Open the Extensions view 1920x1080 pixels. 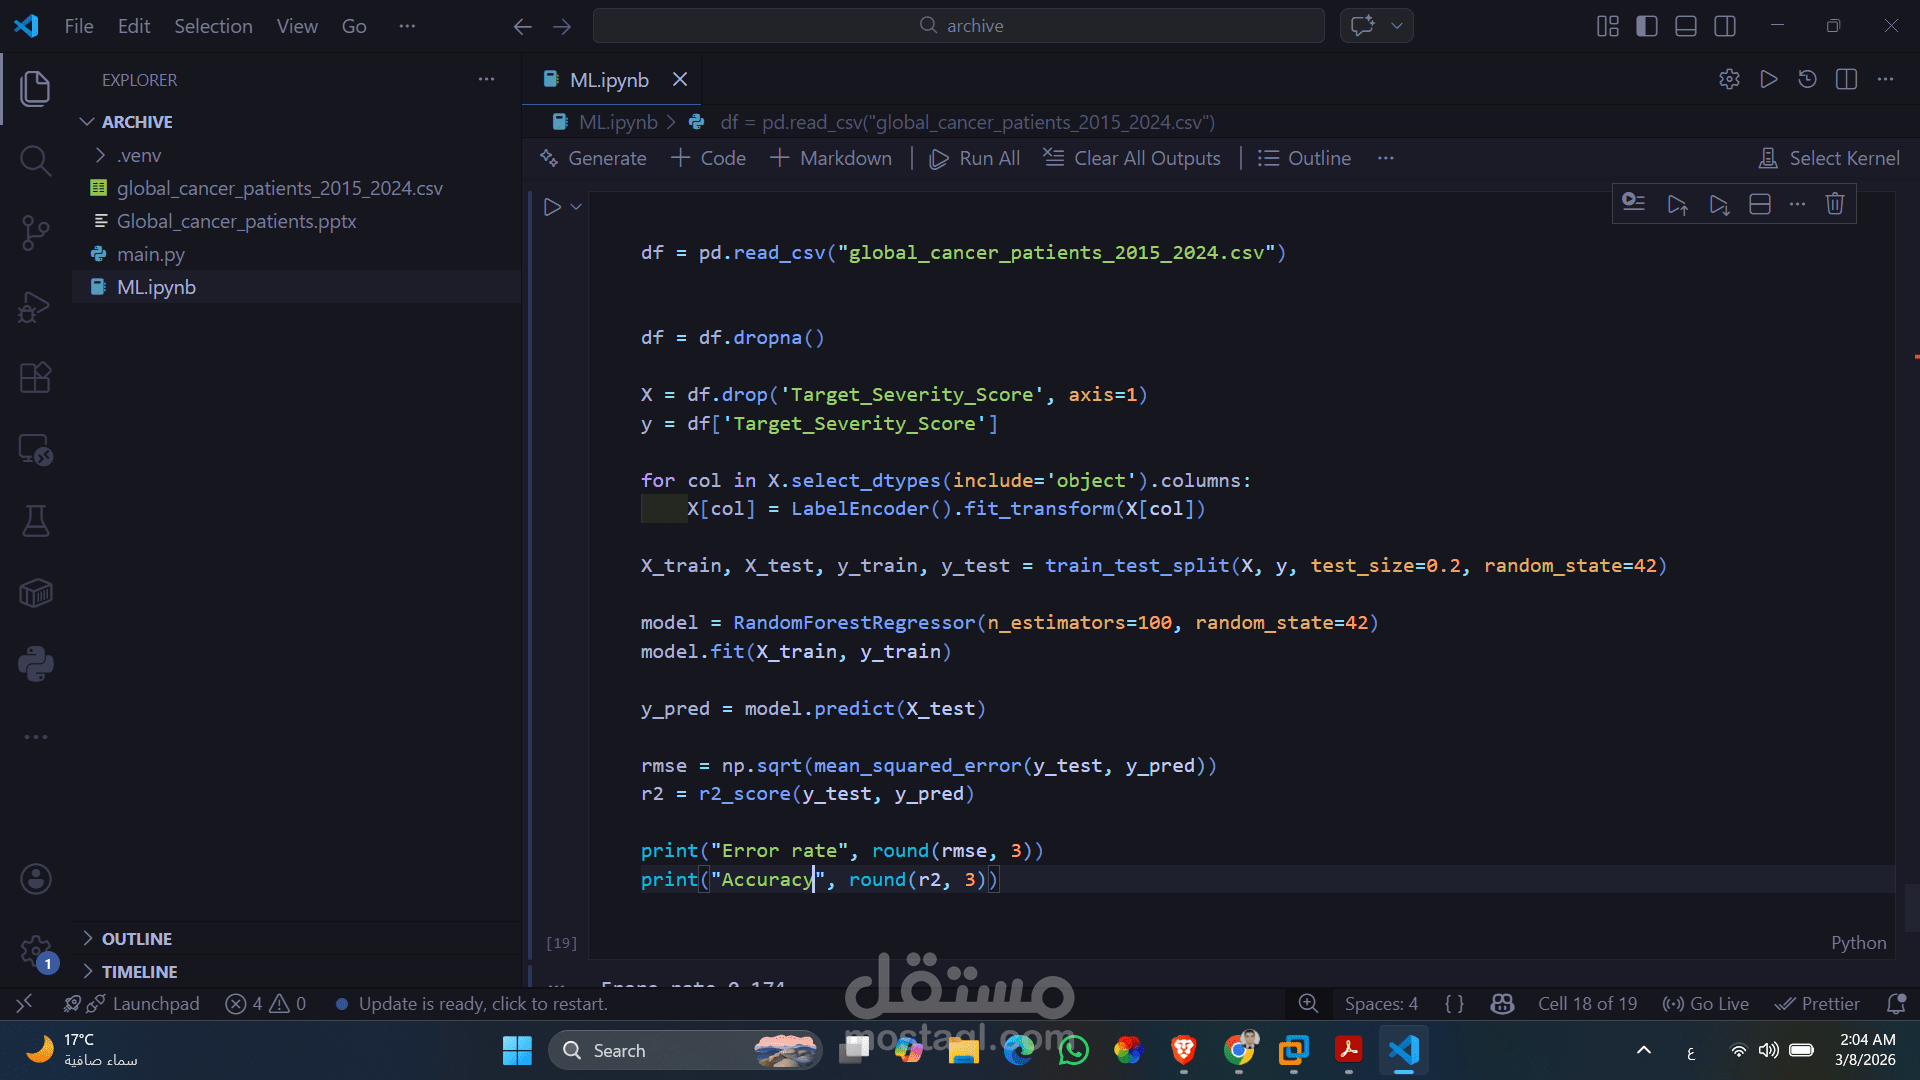pos(35,377)
